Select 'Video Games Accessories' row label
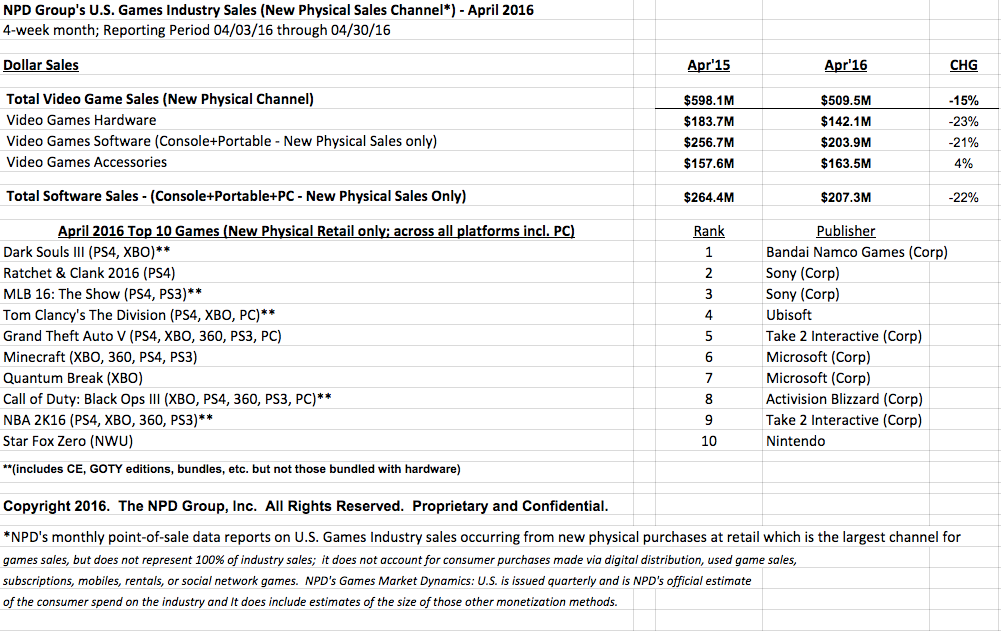Screen dimensions: 1001x631 [x=86, y=162]
